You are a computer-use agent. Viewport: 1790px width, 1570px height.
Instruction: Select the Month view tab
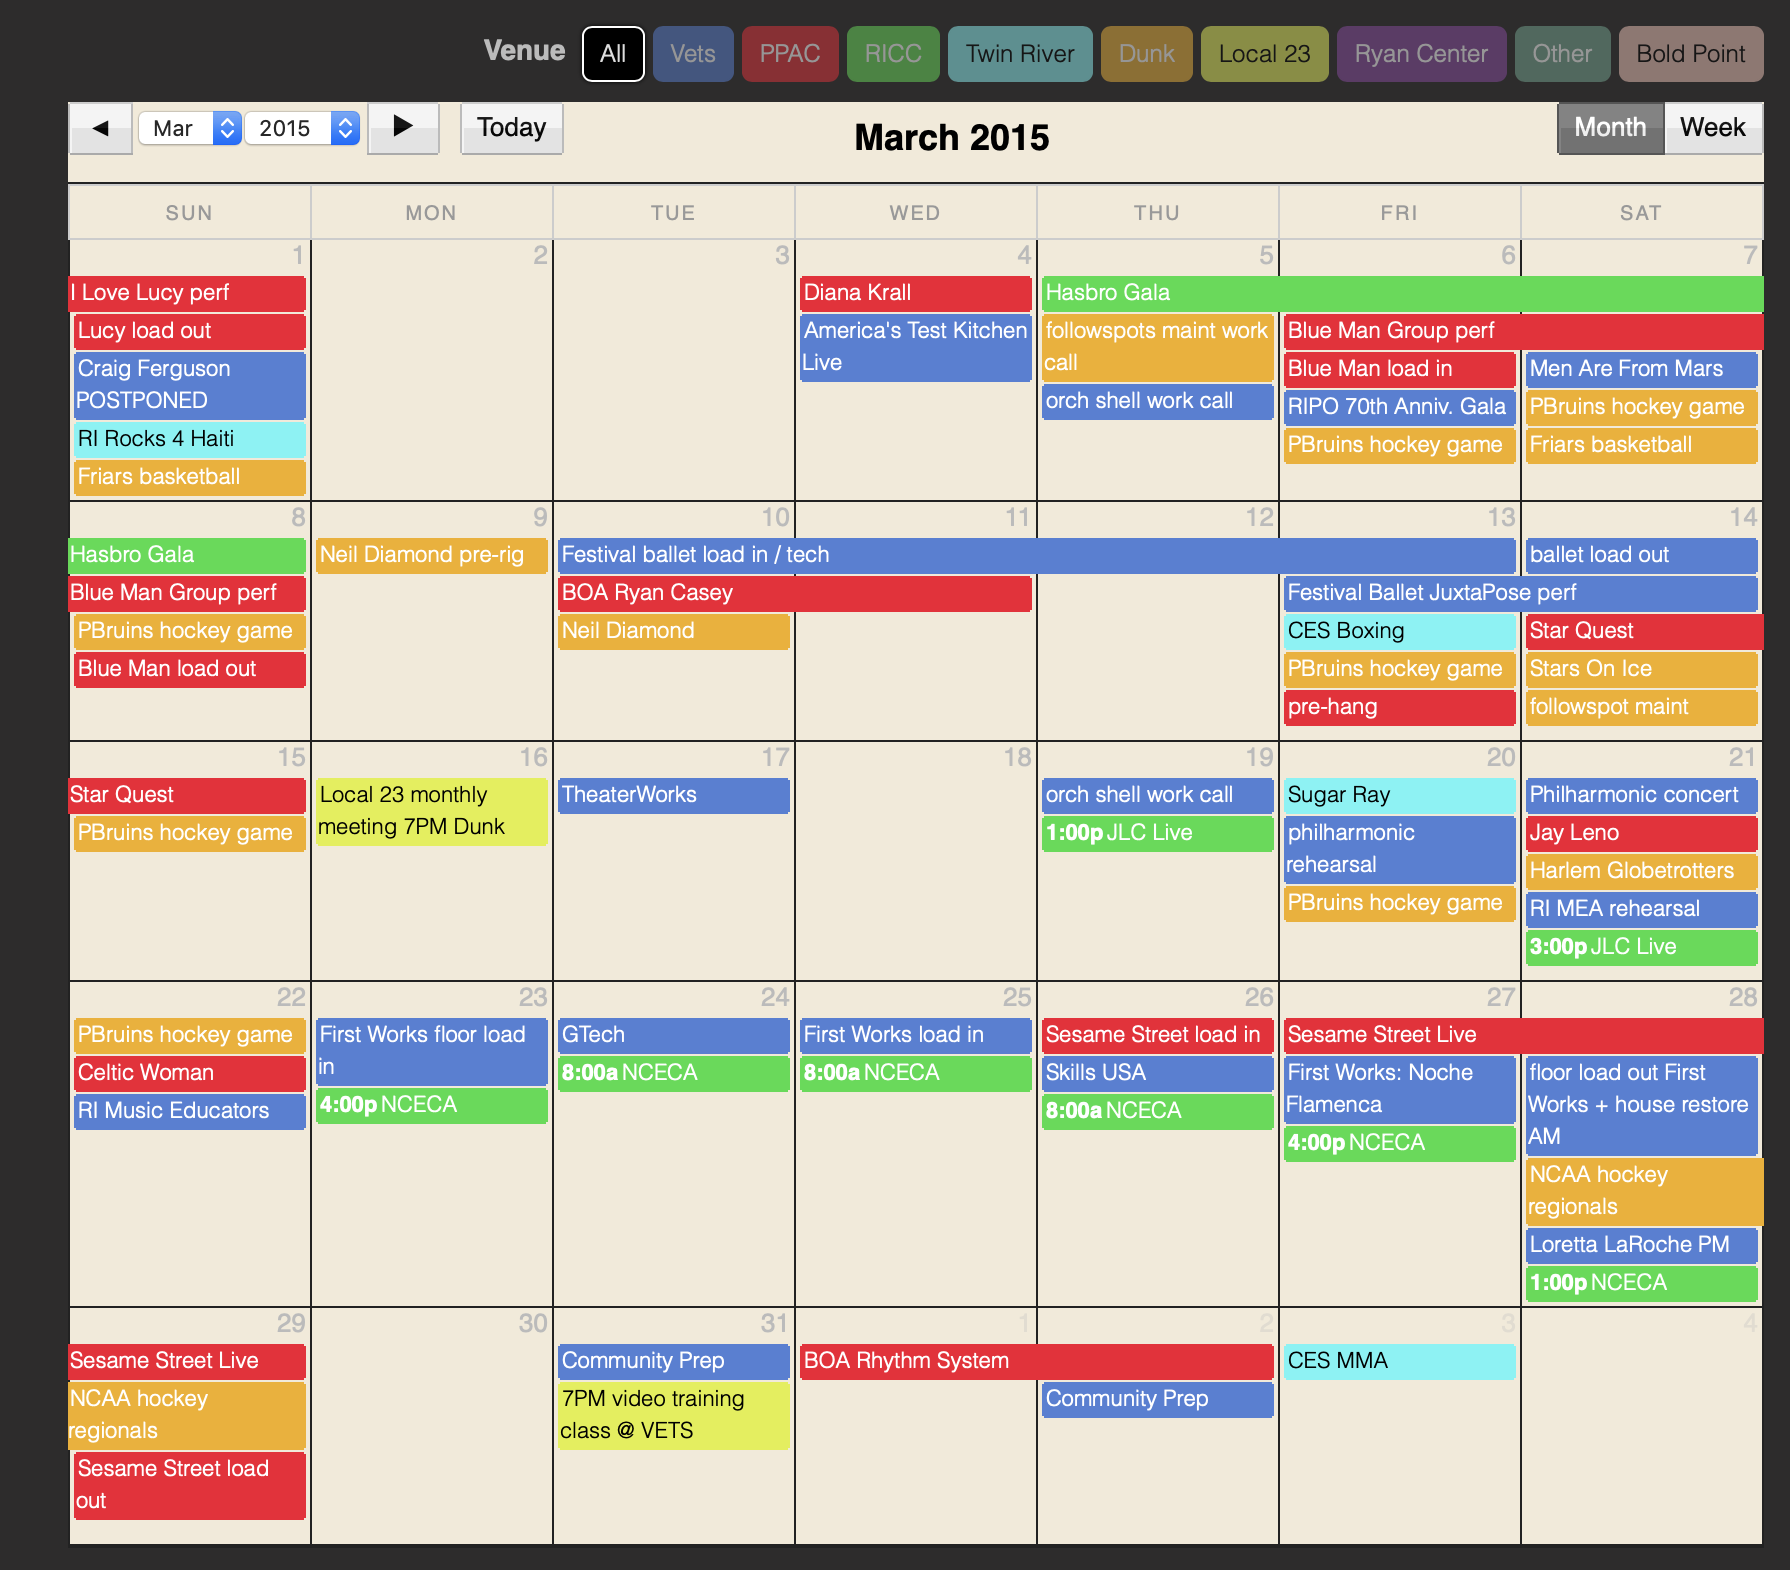click(x=1609, y=128)
